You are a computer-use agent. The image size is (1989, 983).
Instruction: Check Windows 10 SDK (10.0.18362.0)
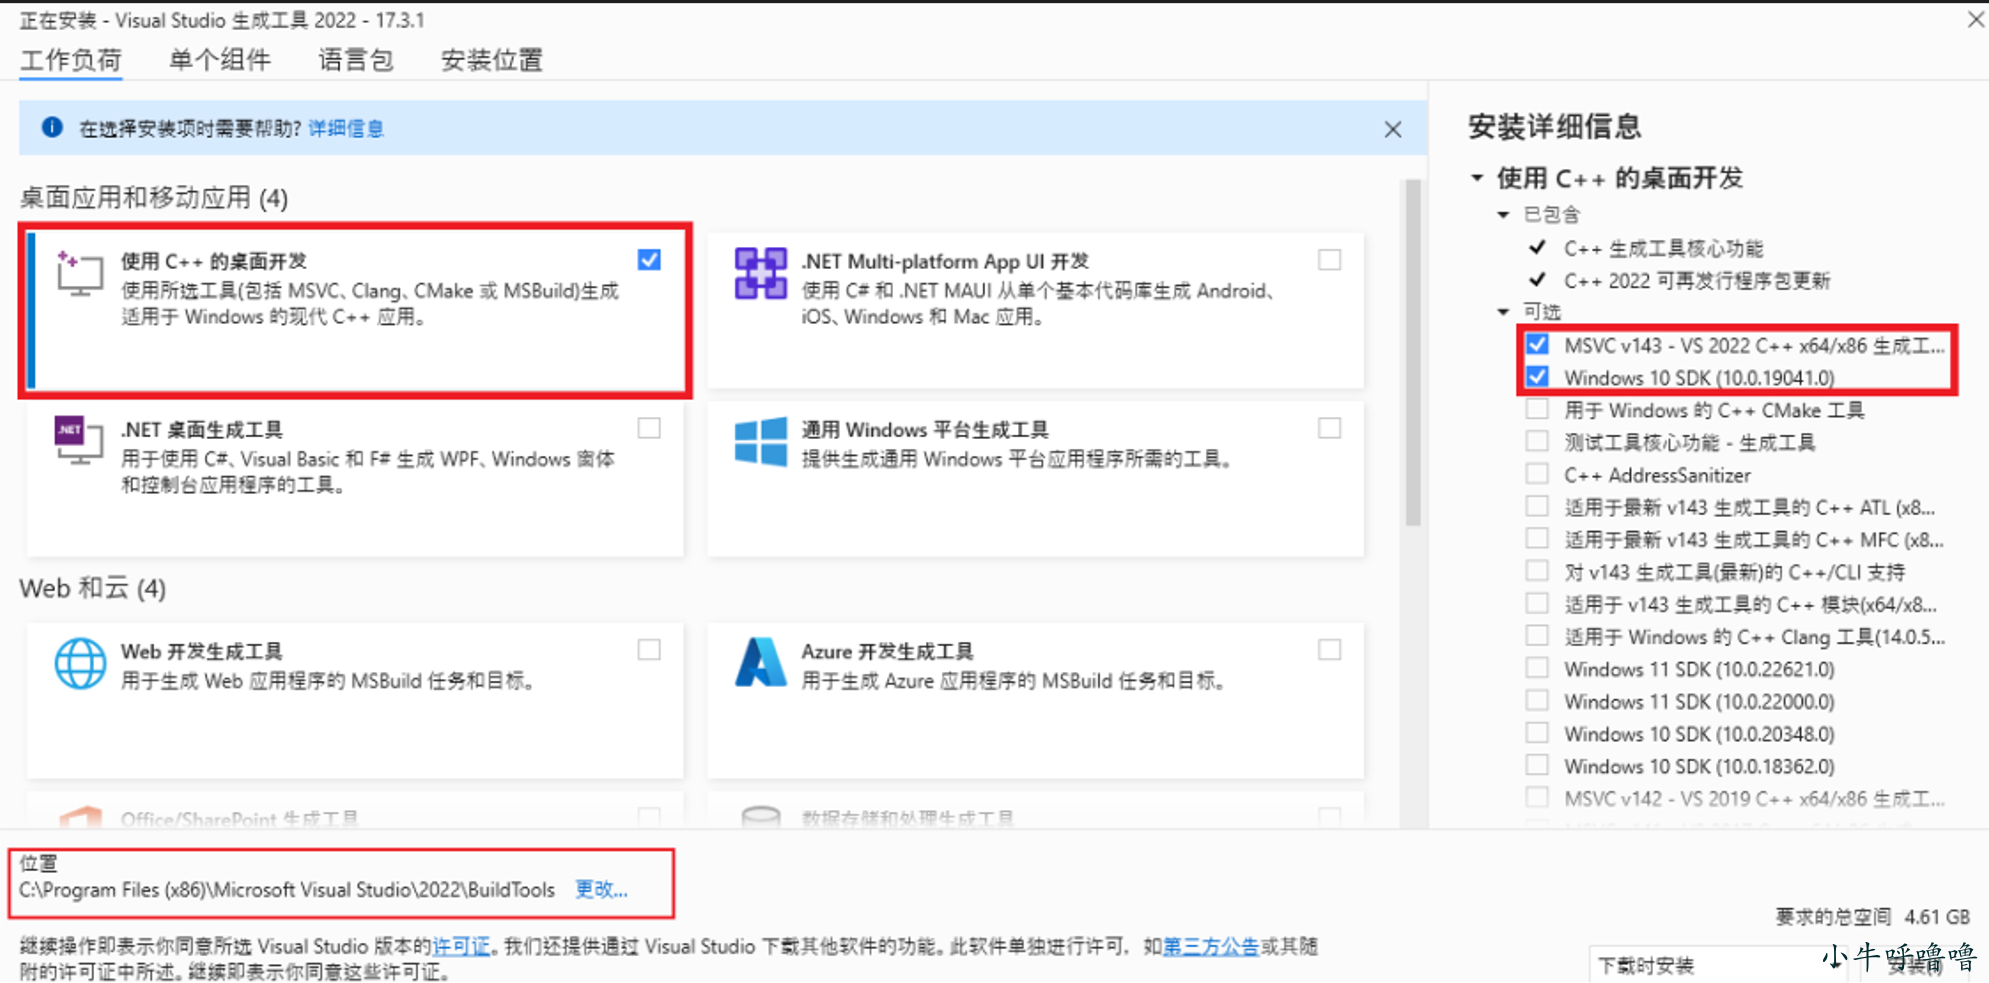[1537, 764]
